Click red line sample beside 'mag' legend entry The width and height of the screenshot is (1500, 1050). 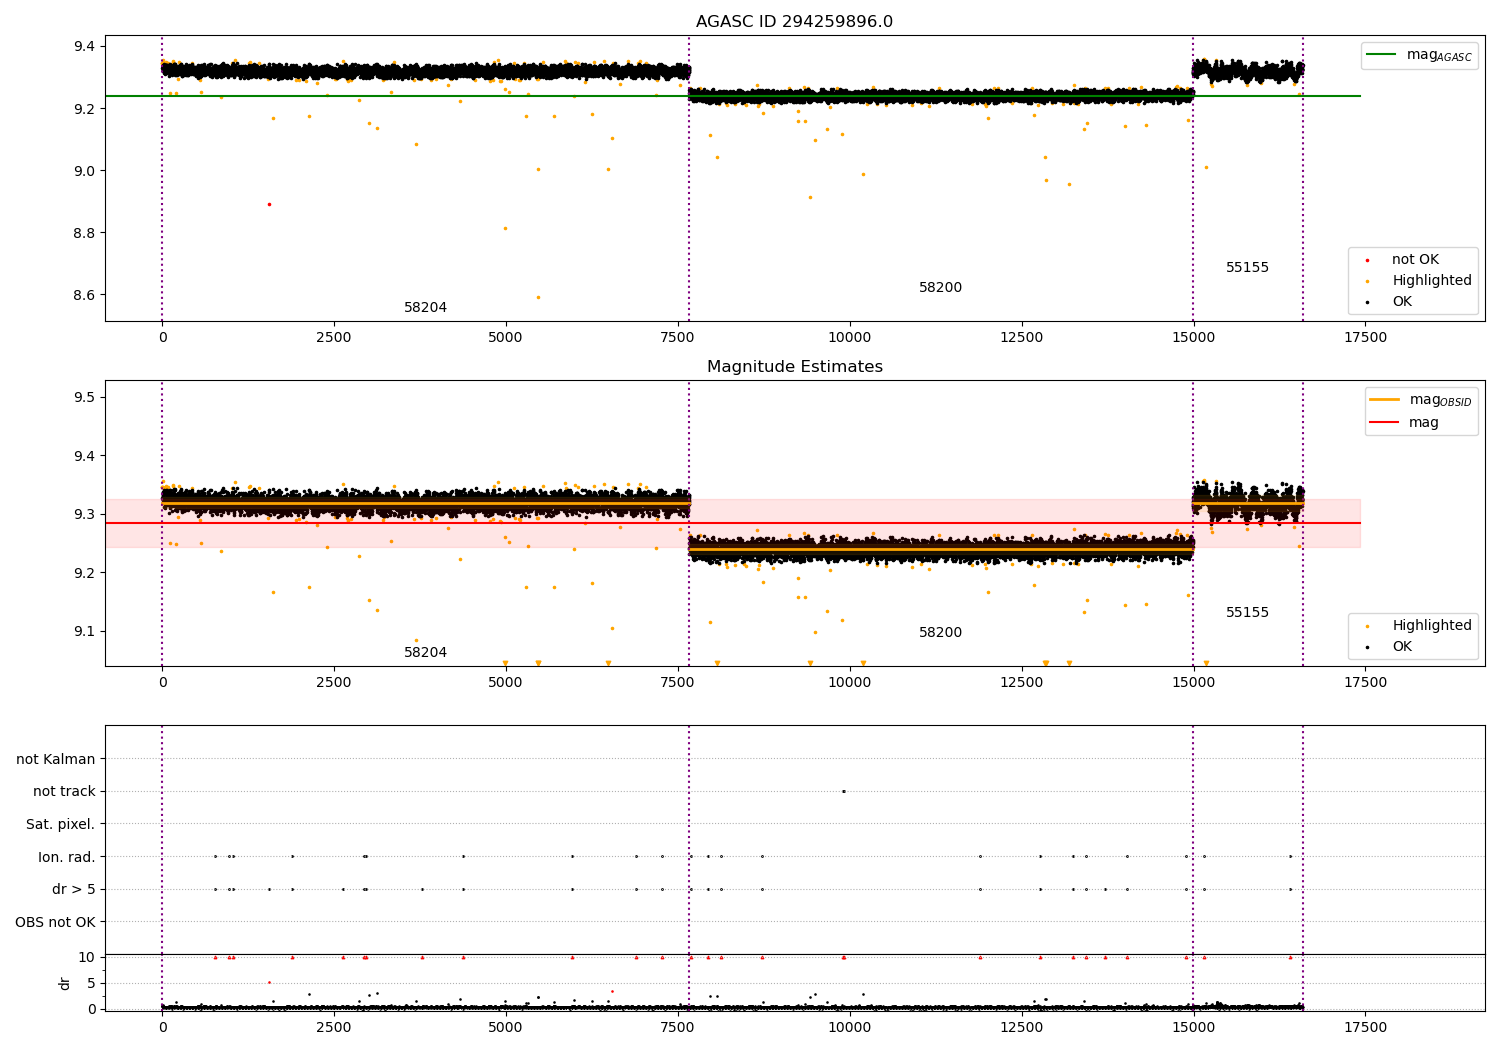1384,422
